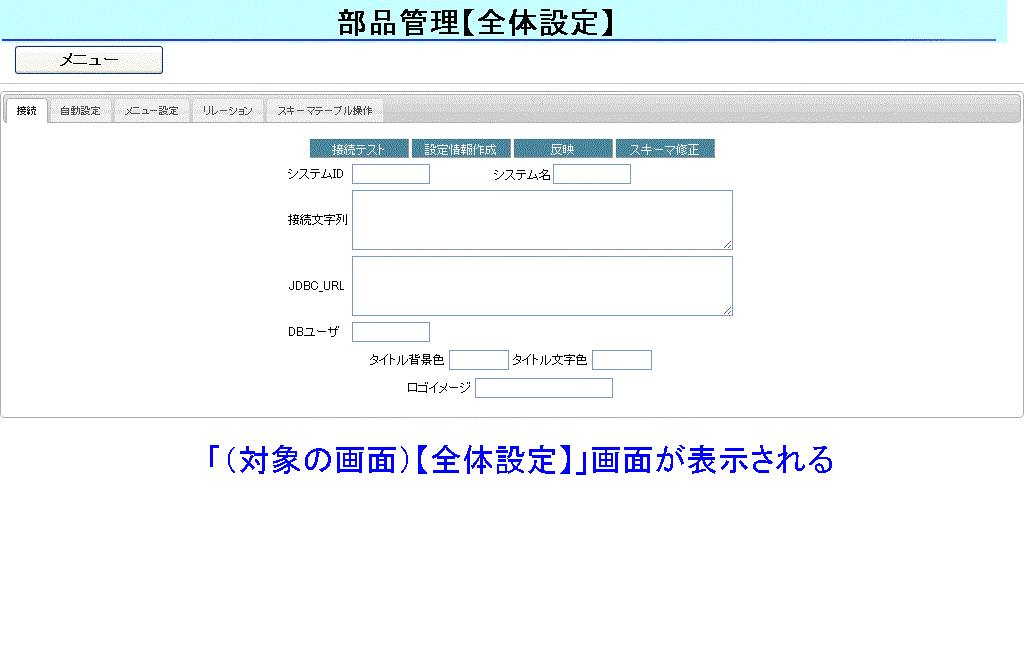
Task: Select the DBユーザ input field
Action: coord(390,332)
